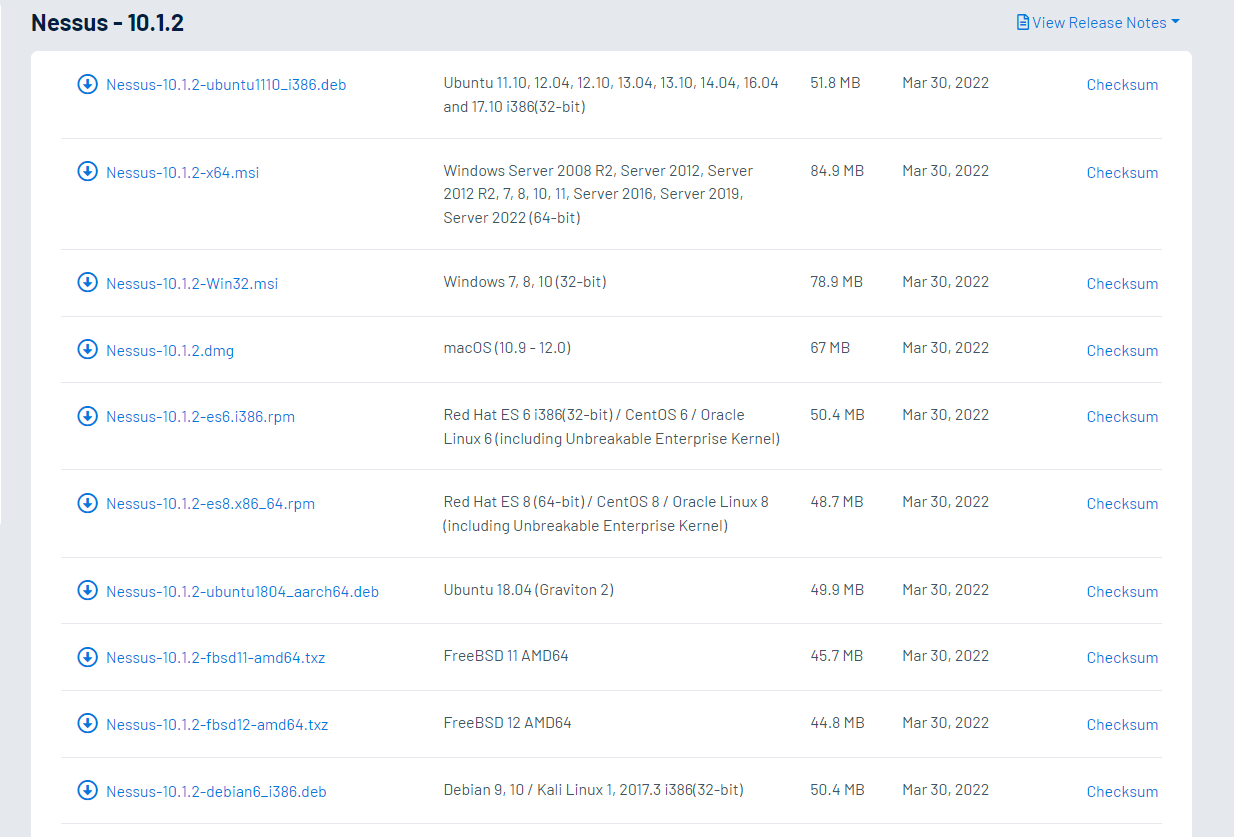Open Checksum for the Win32.msi row
Viewport: 1234px width, 837px height.
pyautogui.click(x=1122, y=284)
